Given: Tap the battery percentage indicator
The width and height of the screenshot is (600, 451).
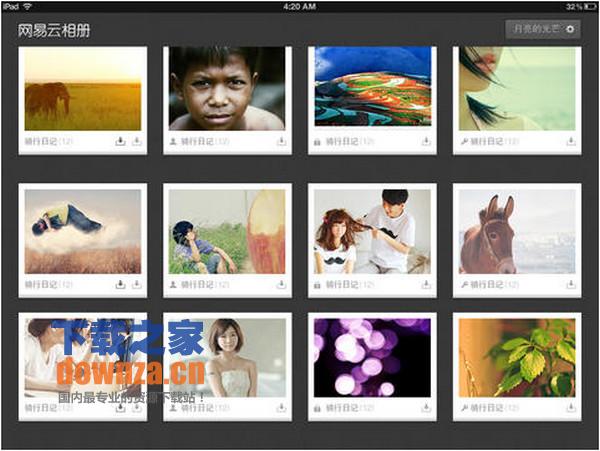Looking at the screenshot, I should pos(574,7).
